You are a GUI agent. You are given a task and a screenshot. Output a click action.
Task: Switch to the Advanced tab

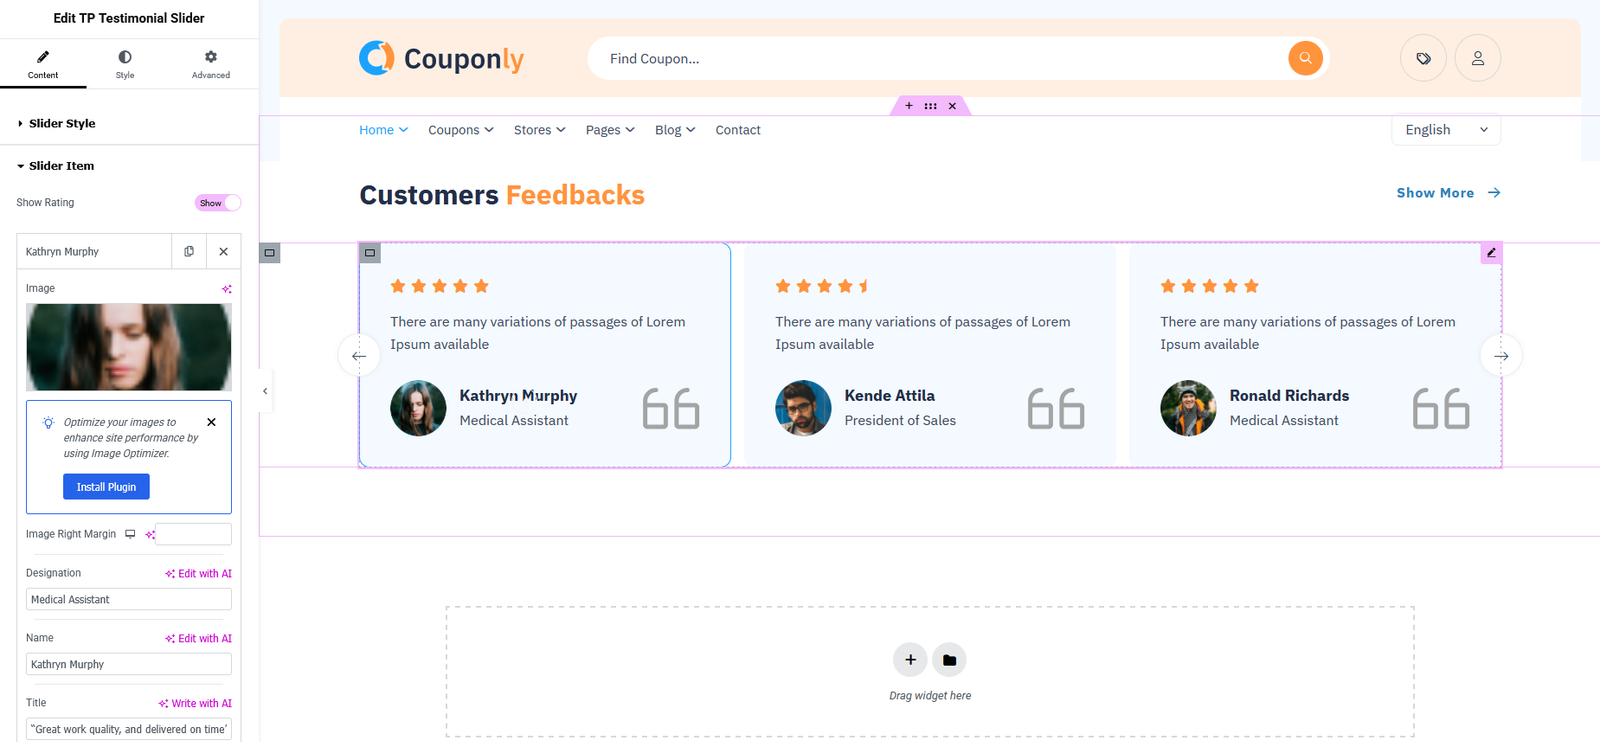(210, 64)
